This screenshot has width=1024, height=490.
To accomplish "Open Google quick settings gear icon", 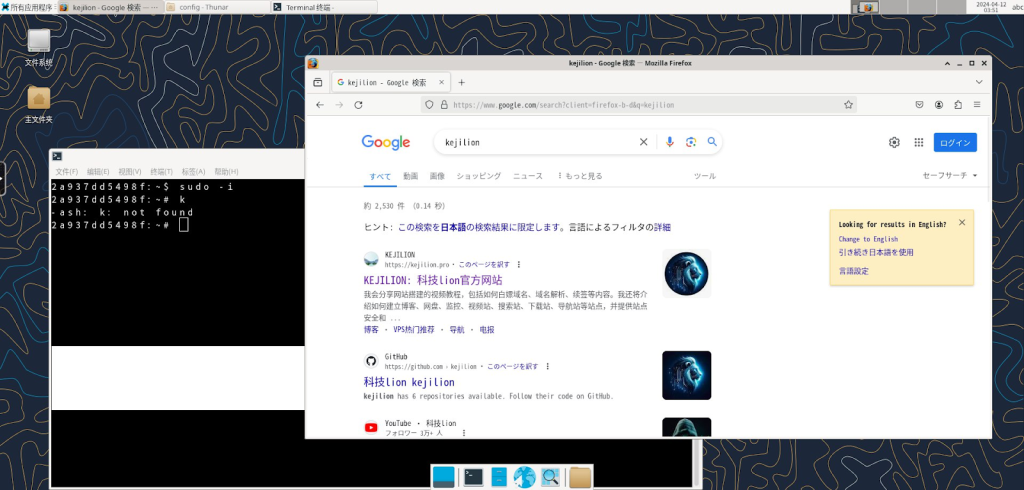I will [x=894, y=143].
